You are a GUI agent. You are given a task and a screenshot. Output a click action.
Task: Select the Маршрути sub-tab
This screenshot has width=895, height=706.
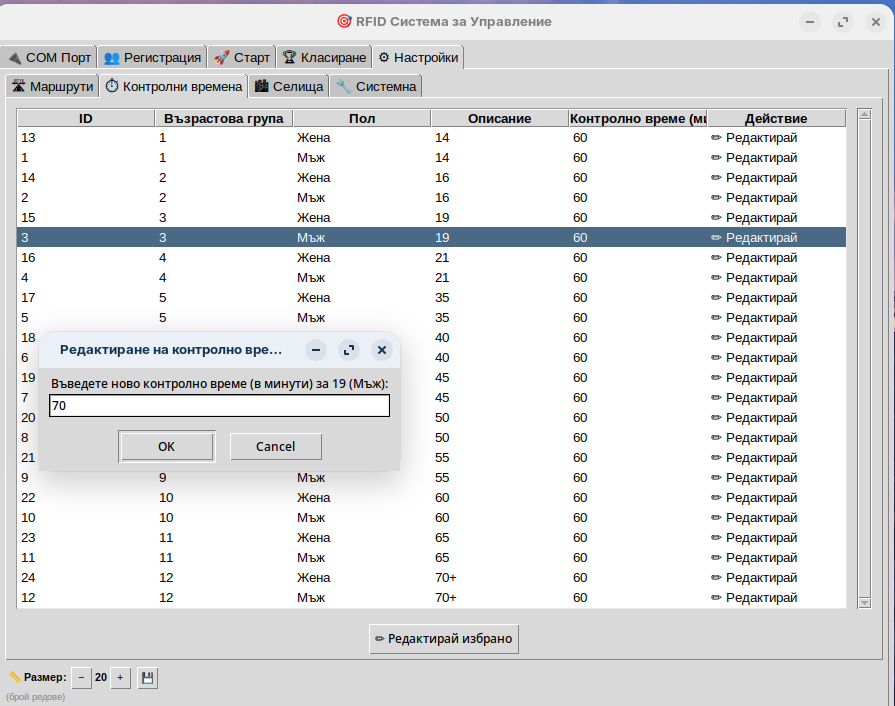click(52, 86)
